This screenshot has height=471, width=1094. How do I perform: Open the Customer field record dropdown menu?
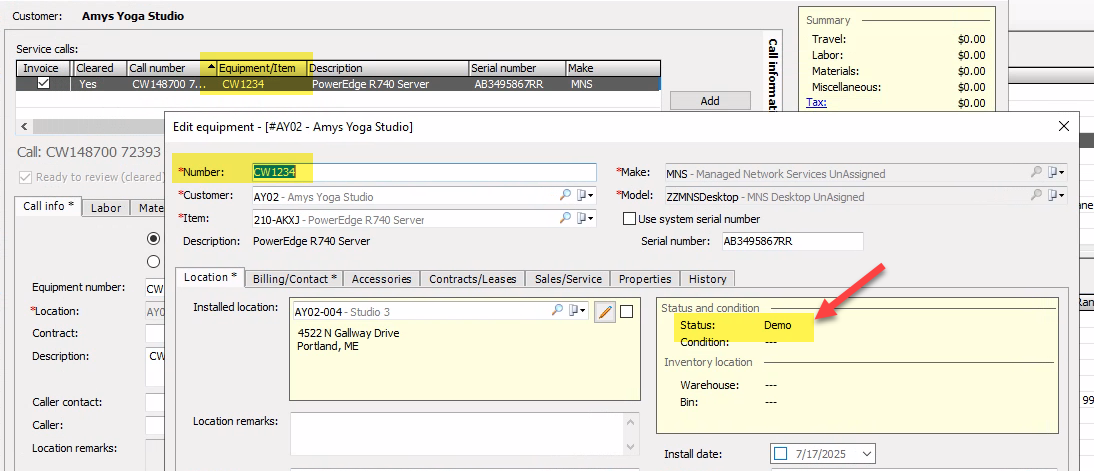point(586,196)
